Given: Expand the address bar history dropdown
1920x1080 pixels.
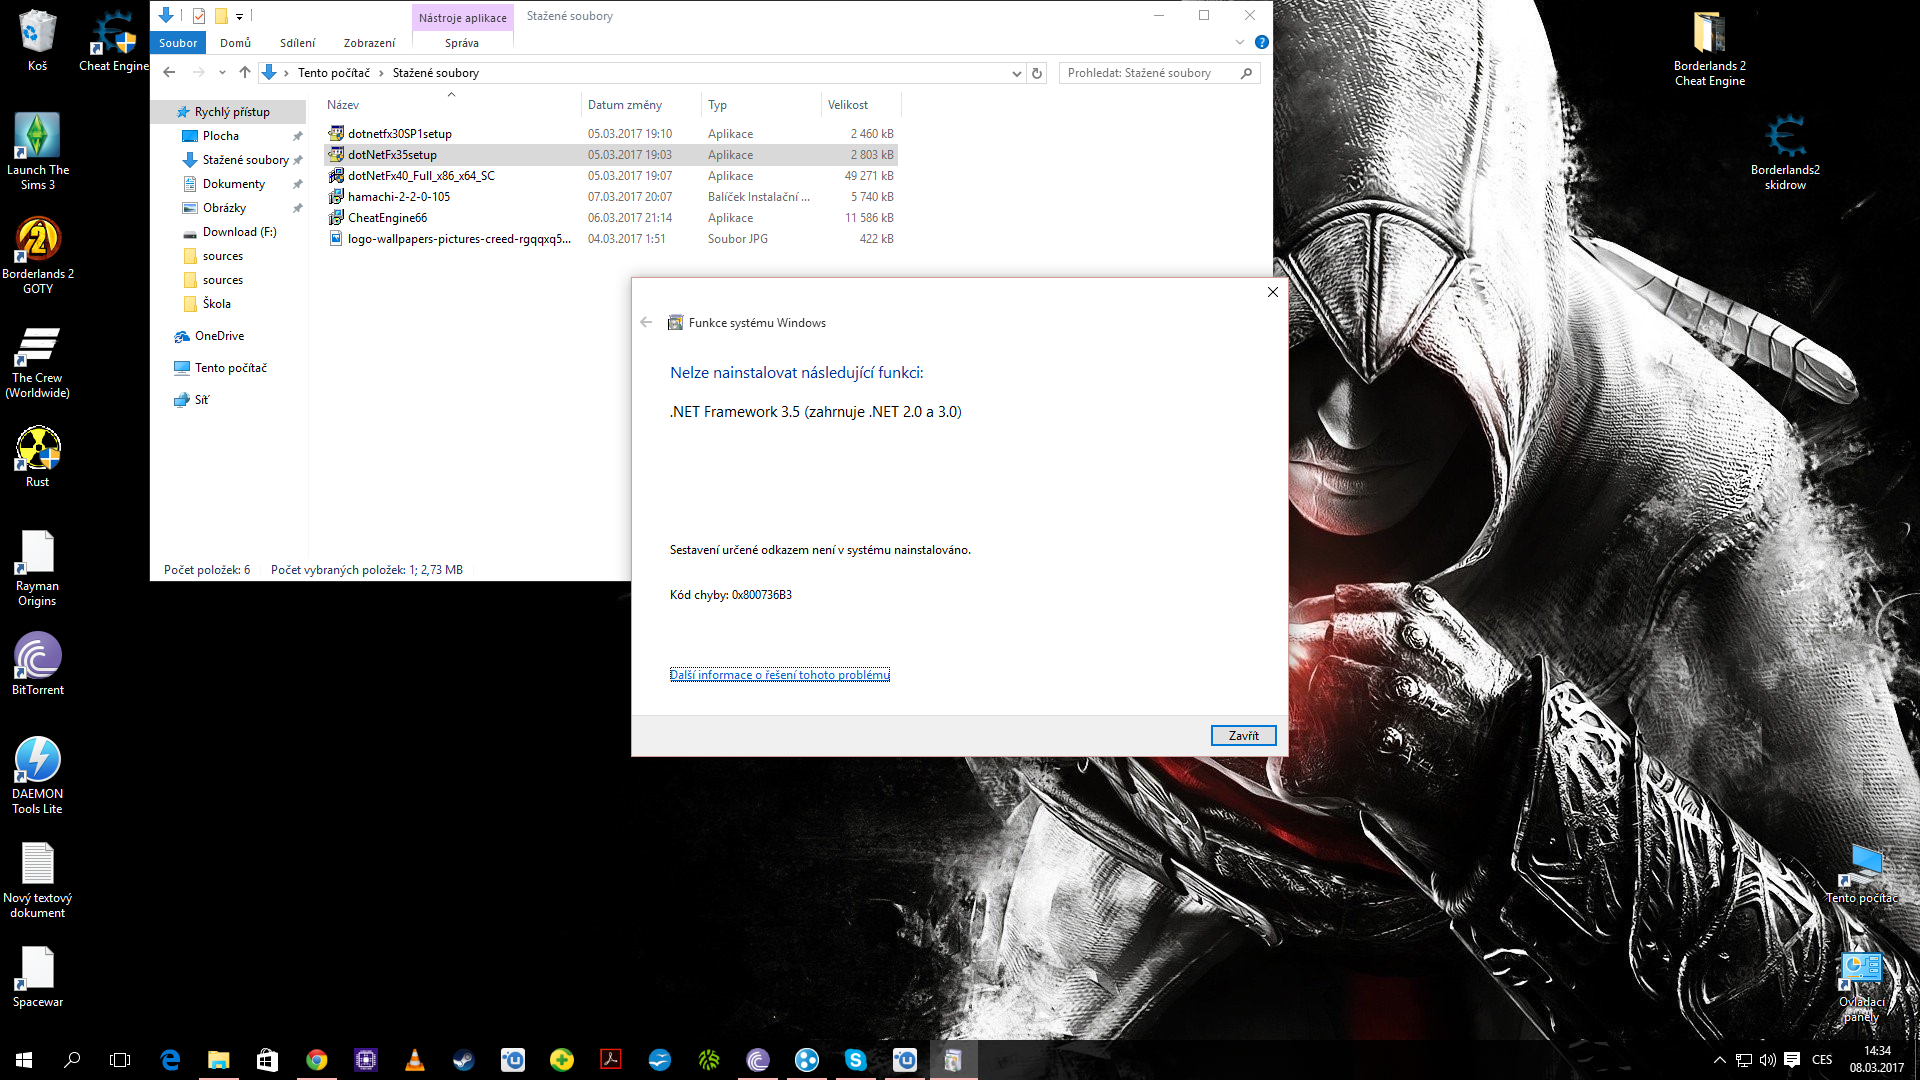Looking at the screenshot, I should [x=1016, y=73].
